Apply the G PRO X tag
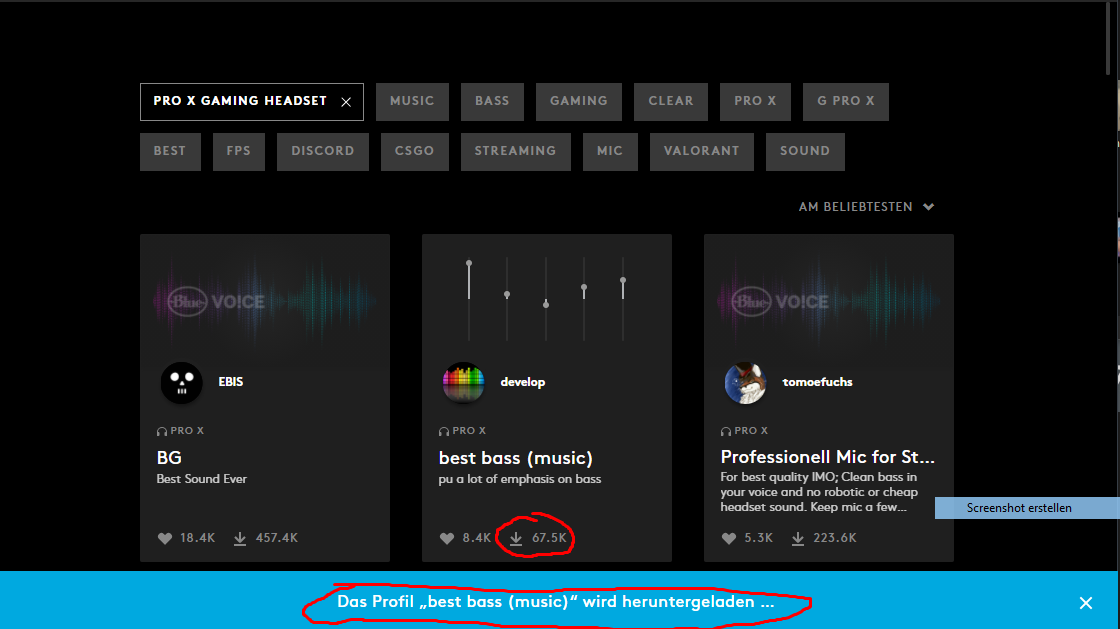 coord(846,101)
